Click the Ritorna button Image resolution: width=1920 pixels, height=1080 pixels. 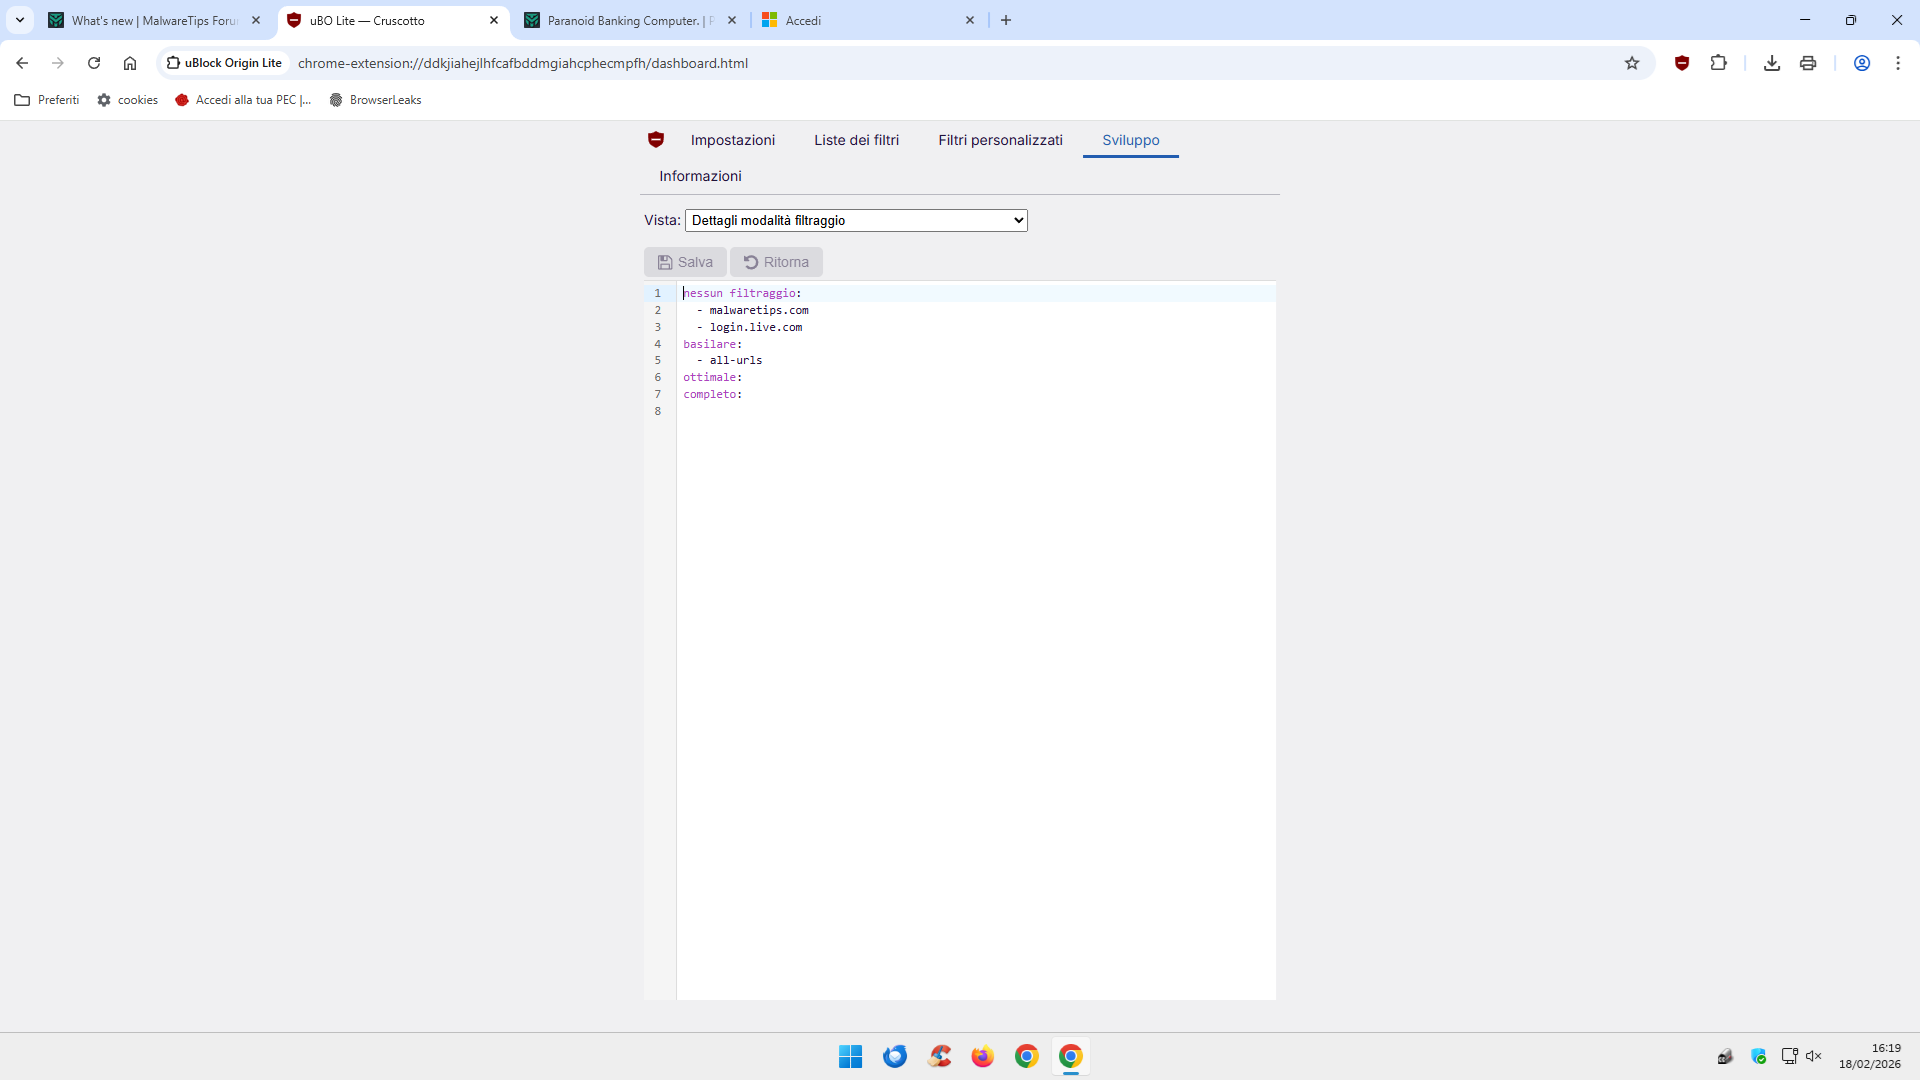tap(776, 262)
